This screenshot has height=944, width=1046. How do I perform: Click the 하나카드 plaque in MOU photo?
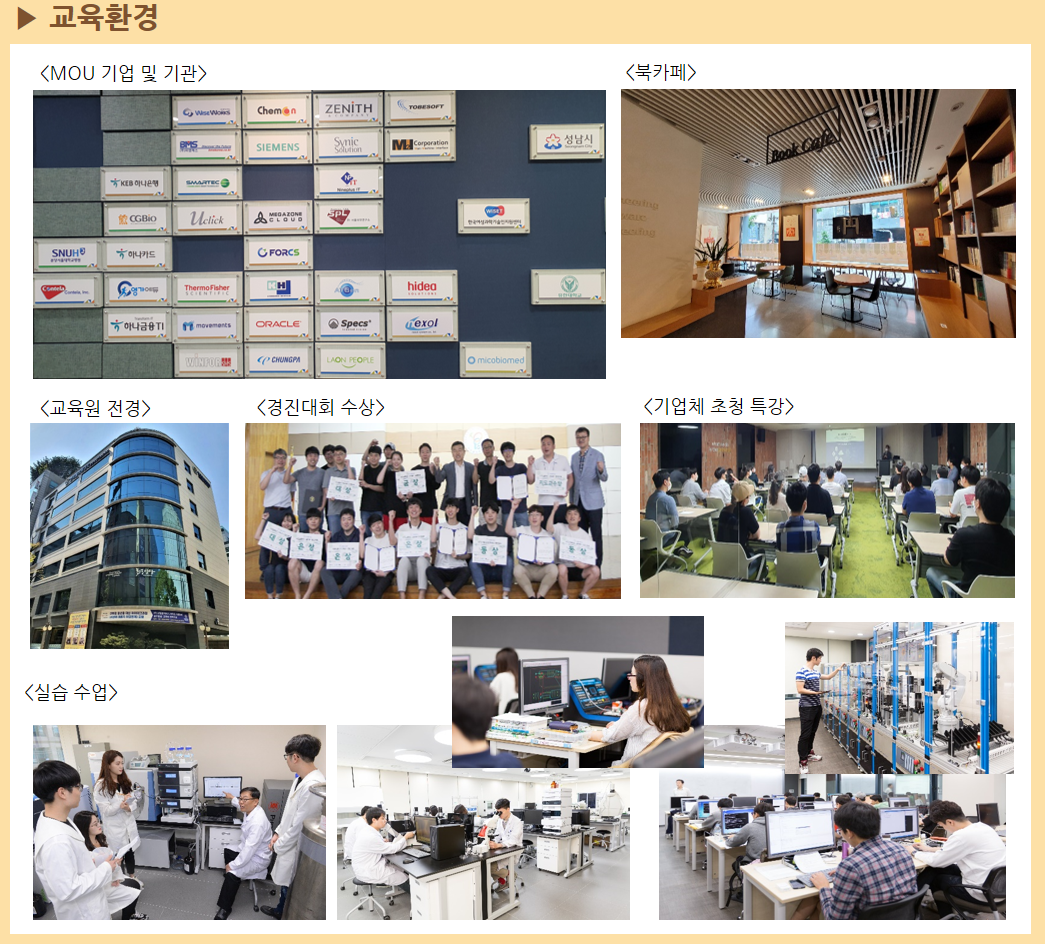(x=137, y=254)
